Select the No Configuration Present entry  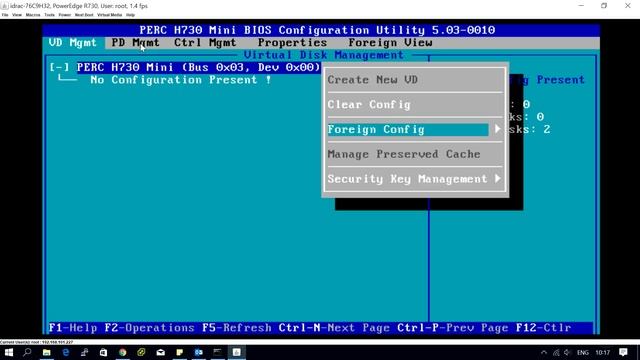(181, 80)
